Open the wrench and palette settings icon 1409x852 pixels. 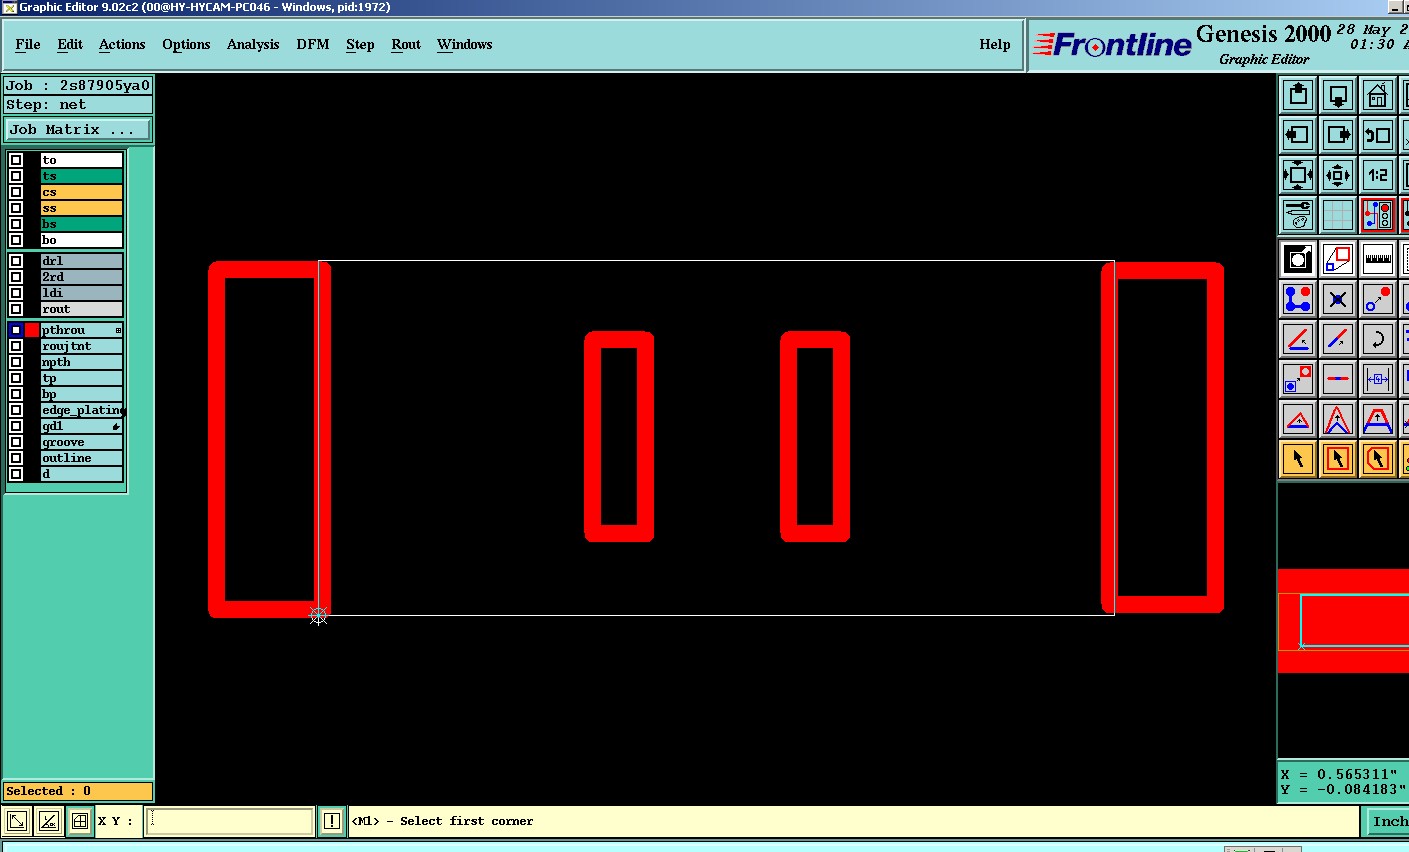click(1298, 215)
